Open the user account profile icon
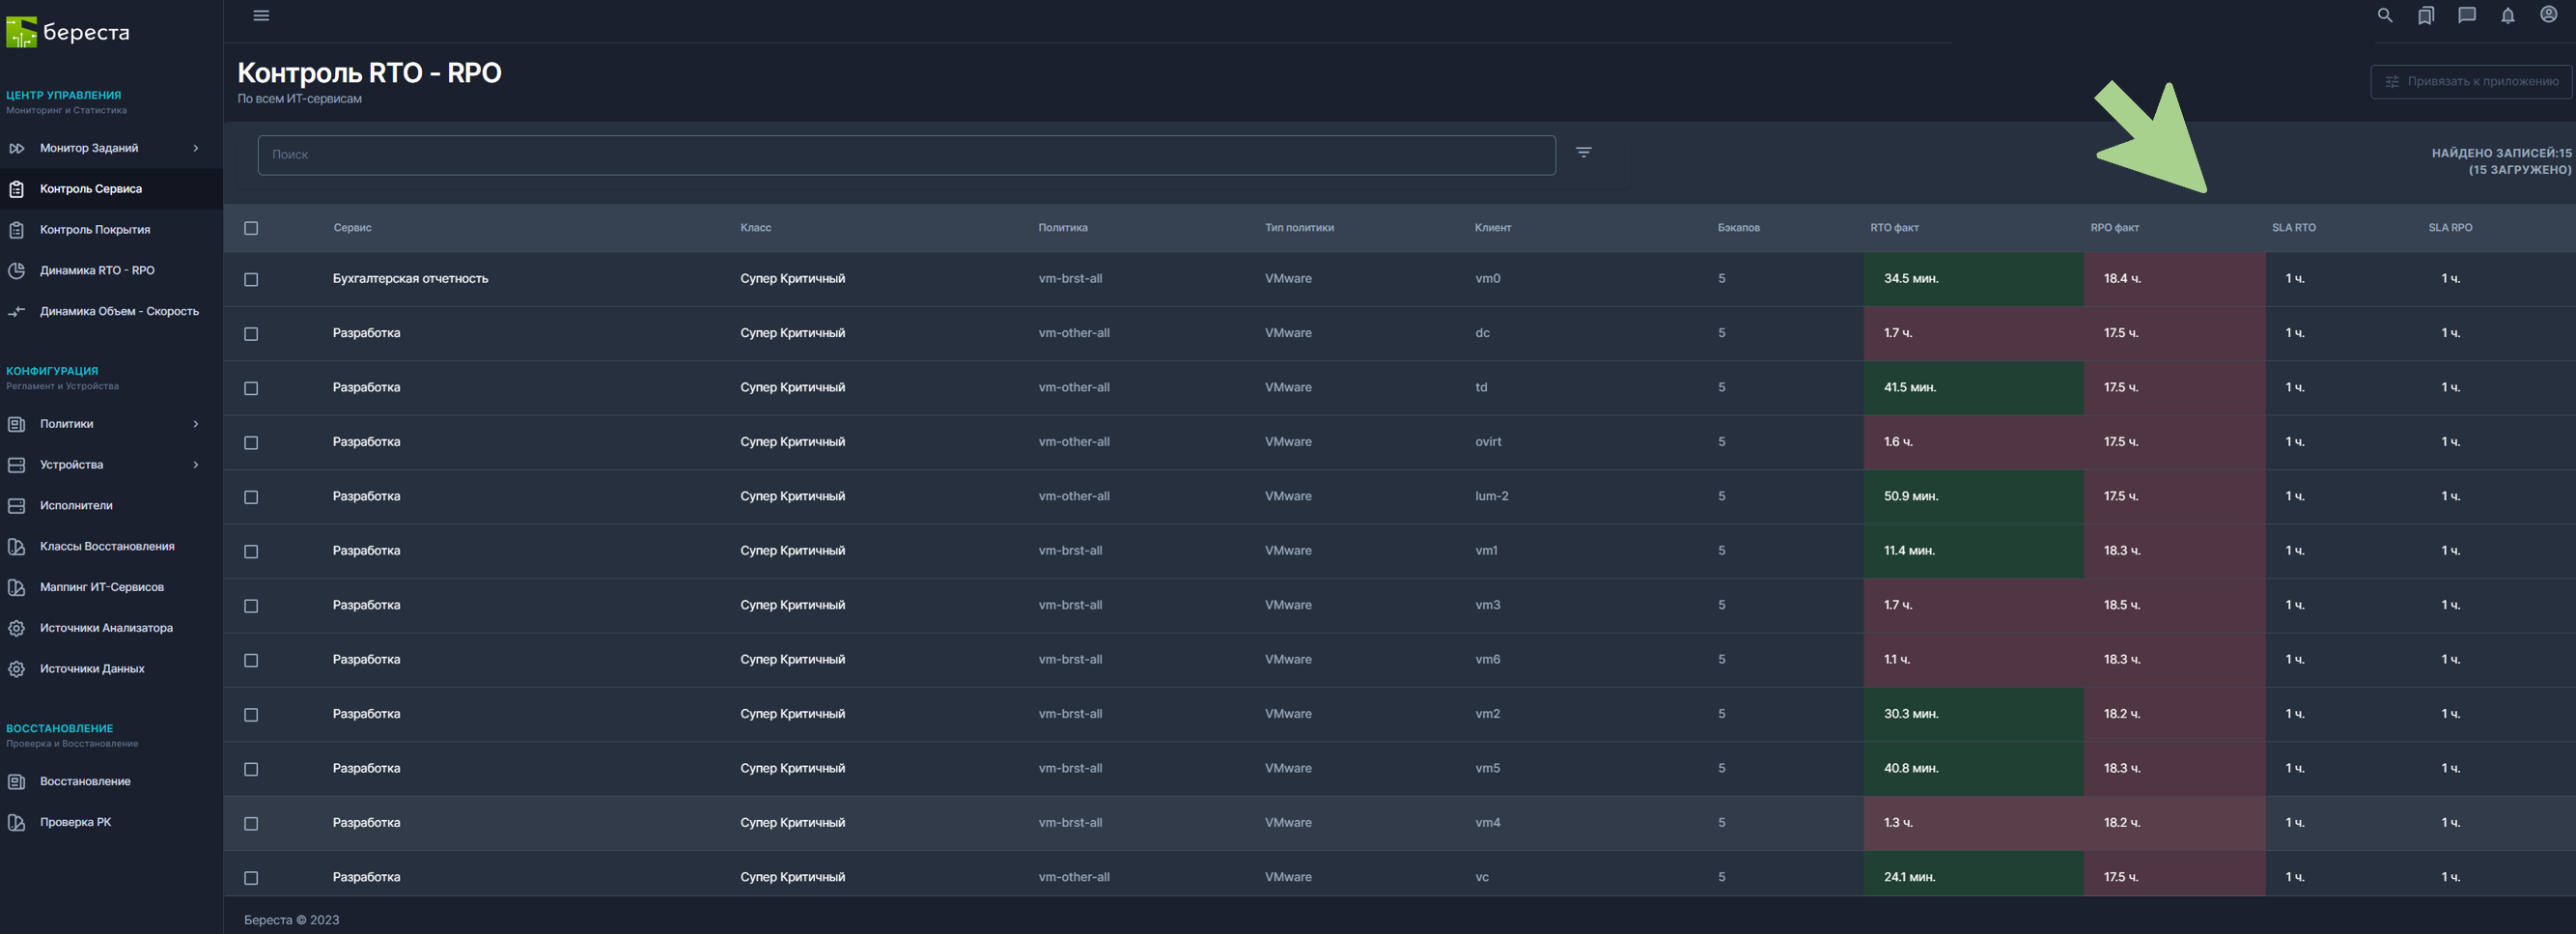This screenshot has height=934, width=2576. [x=2548, y=15]
